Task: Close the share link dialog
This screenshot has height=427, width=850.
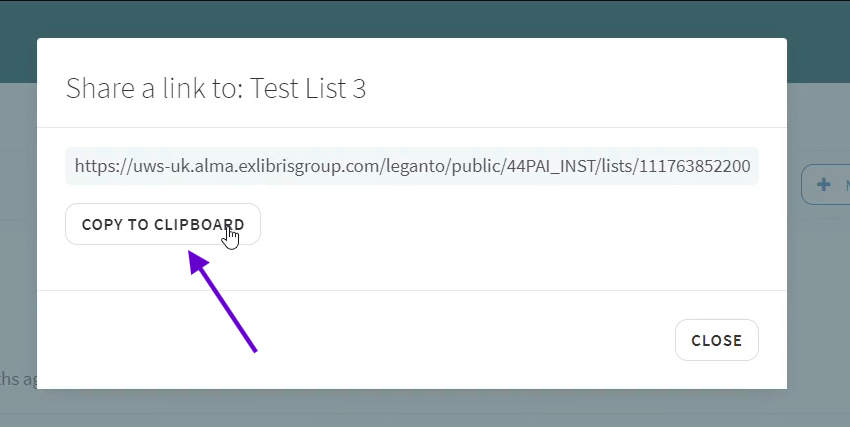Action: click(717, 340)
